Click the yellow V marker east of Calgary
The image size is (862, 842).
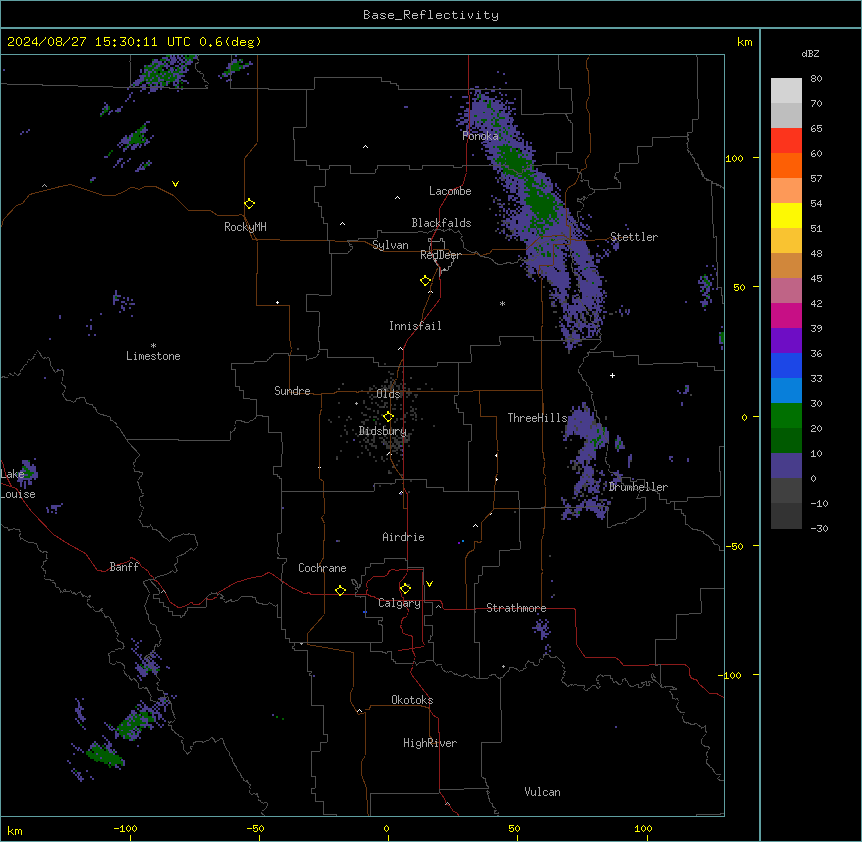[429, 584]
